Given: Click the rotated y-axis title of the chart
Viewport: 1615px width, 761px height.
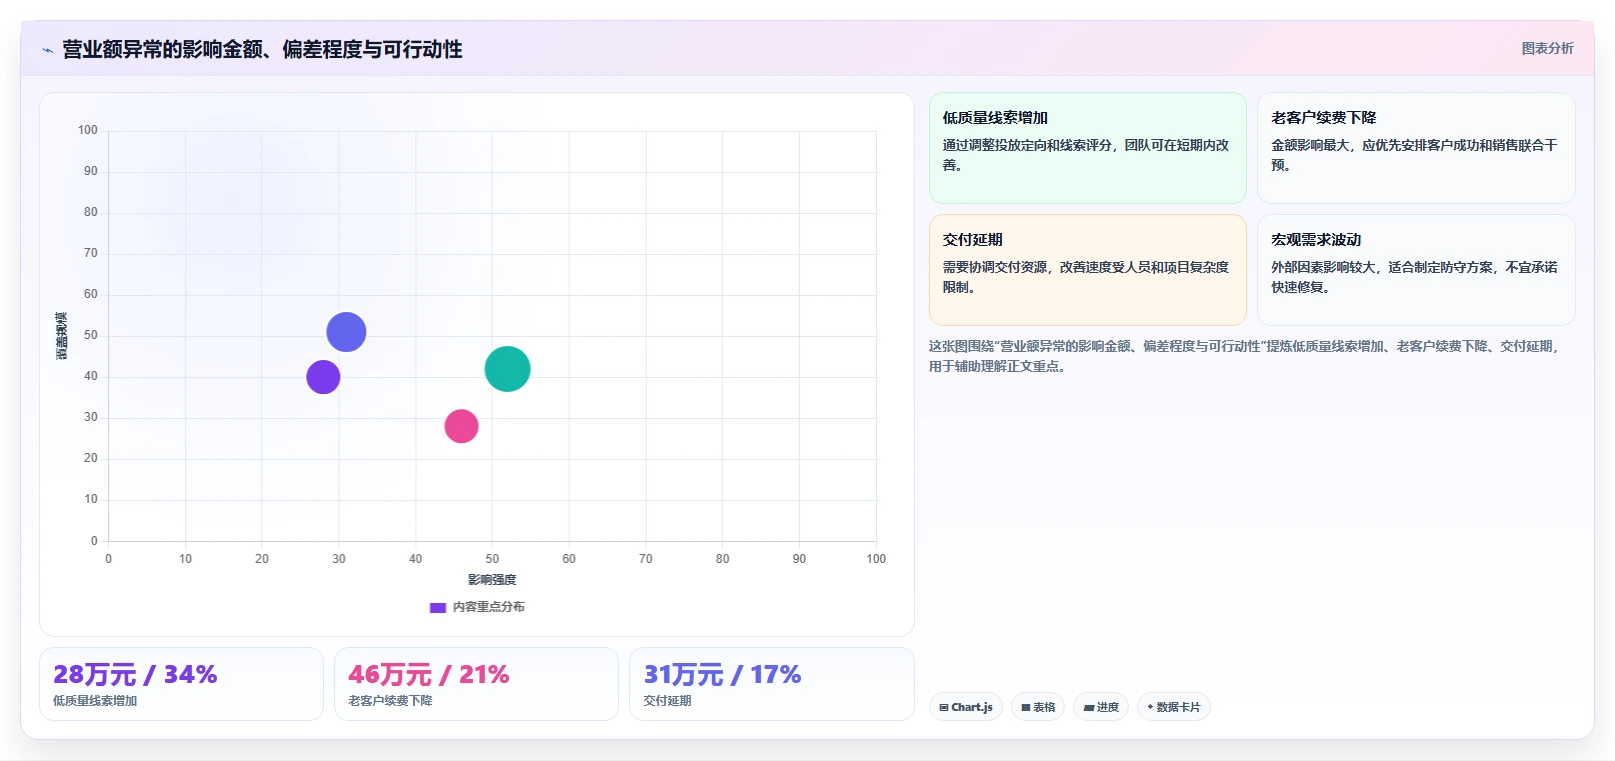Looking at the screenshot, I should [x=62, y=336].
